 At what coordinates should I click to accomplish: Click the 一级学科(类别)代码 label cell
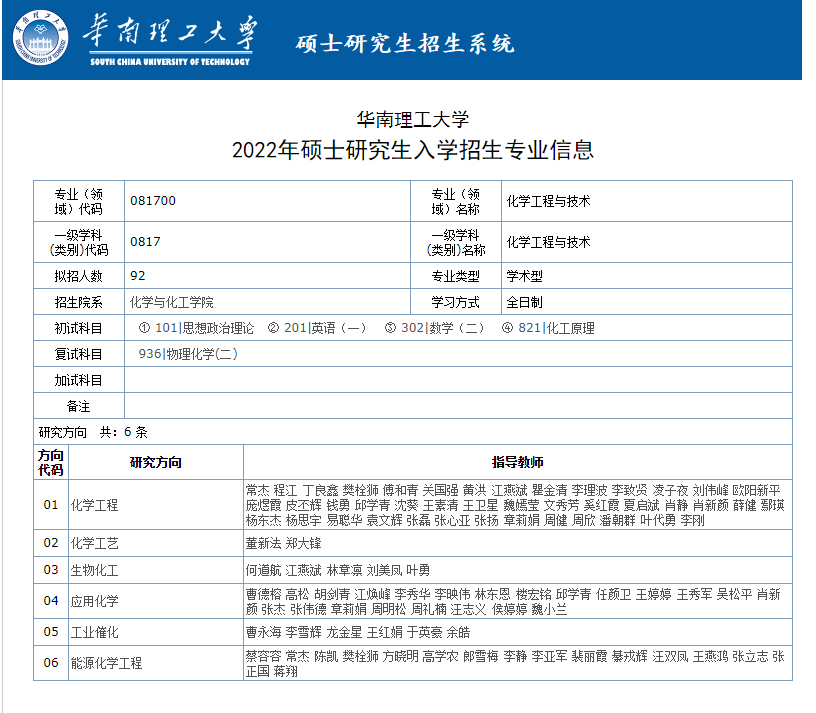click(79, 243)
